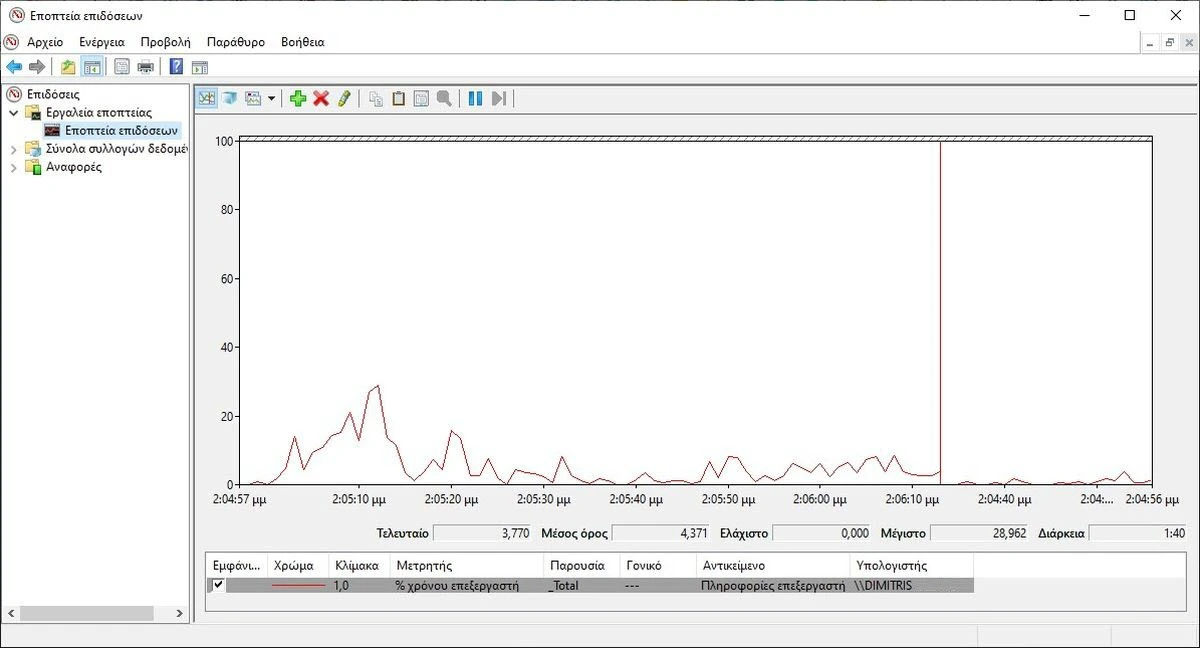Open the Paste counter list icon
The height and width of the screenshot is (648, 1200).
pos(397,97)
